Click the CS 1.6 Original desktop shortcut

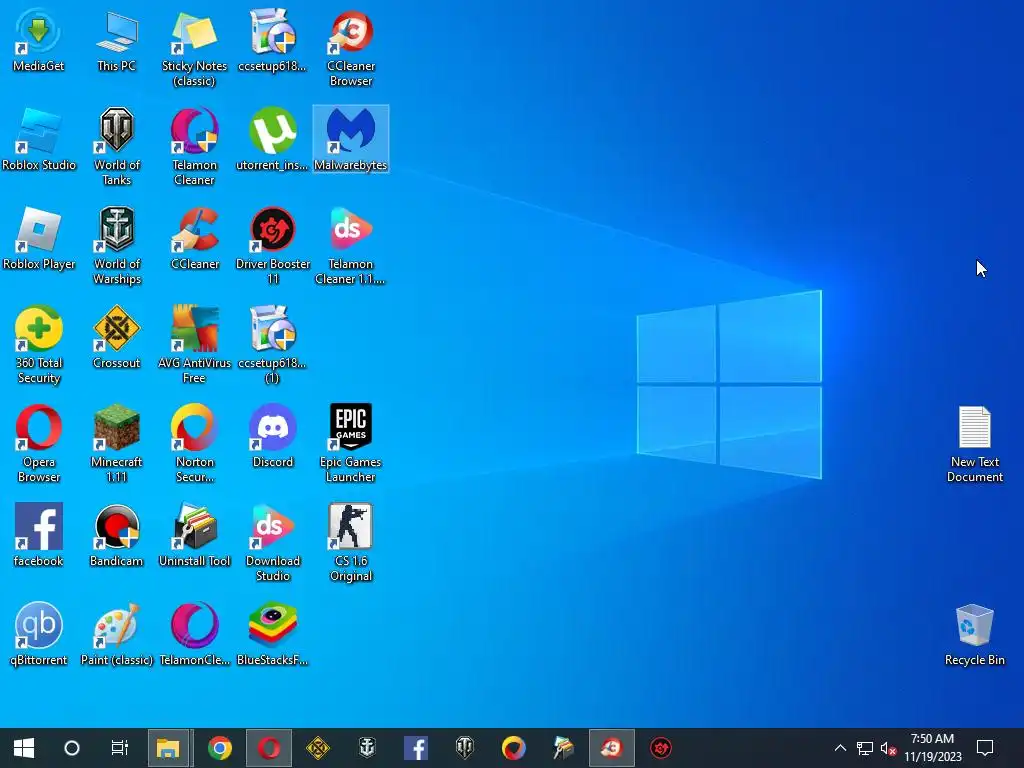[351, 544]
